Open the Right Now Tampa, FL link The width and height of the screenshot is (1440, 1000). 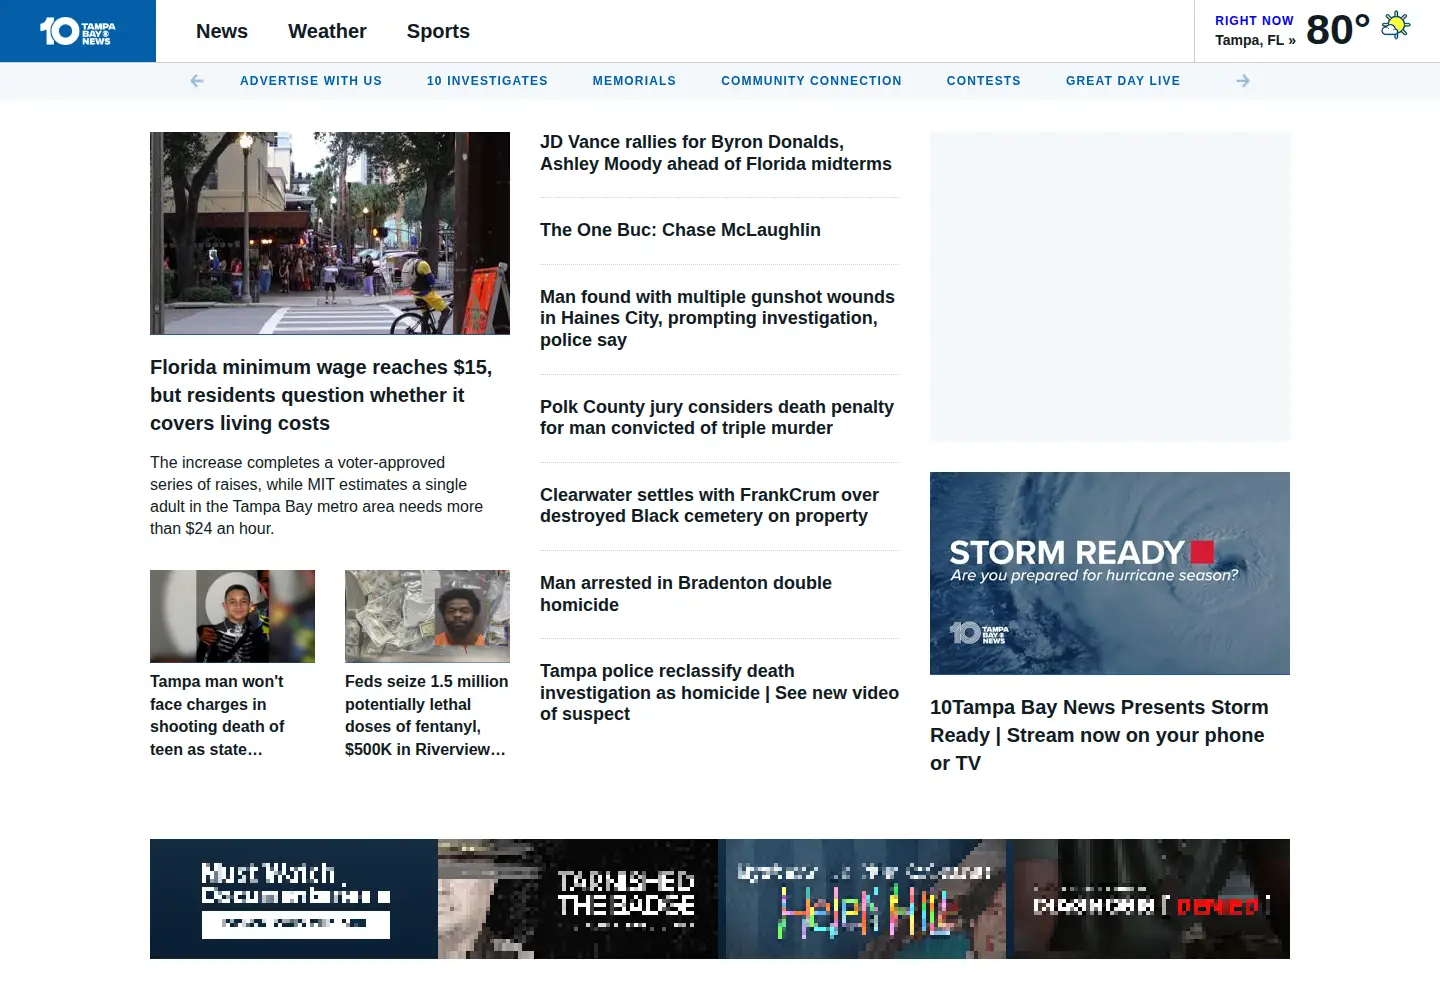coord(1255,31)
